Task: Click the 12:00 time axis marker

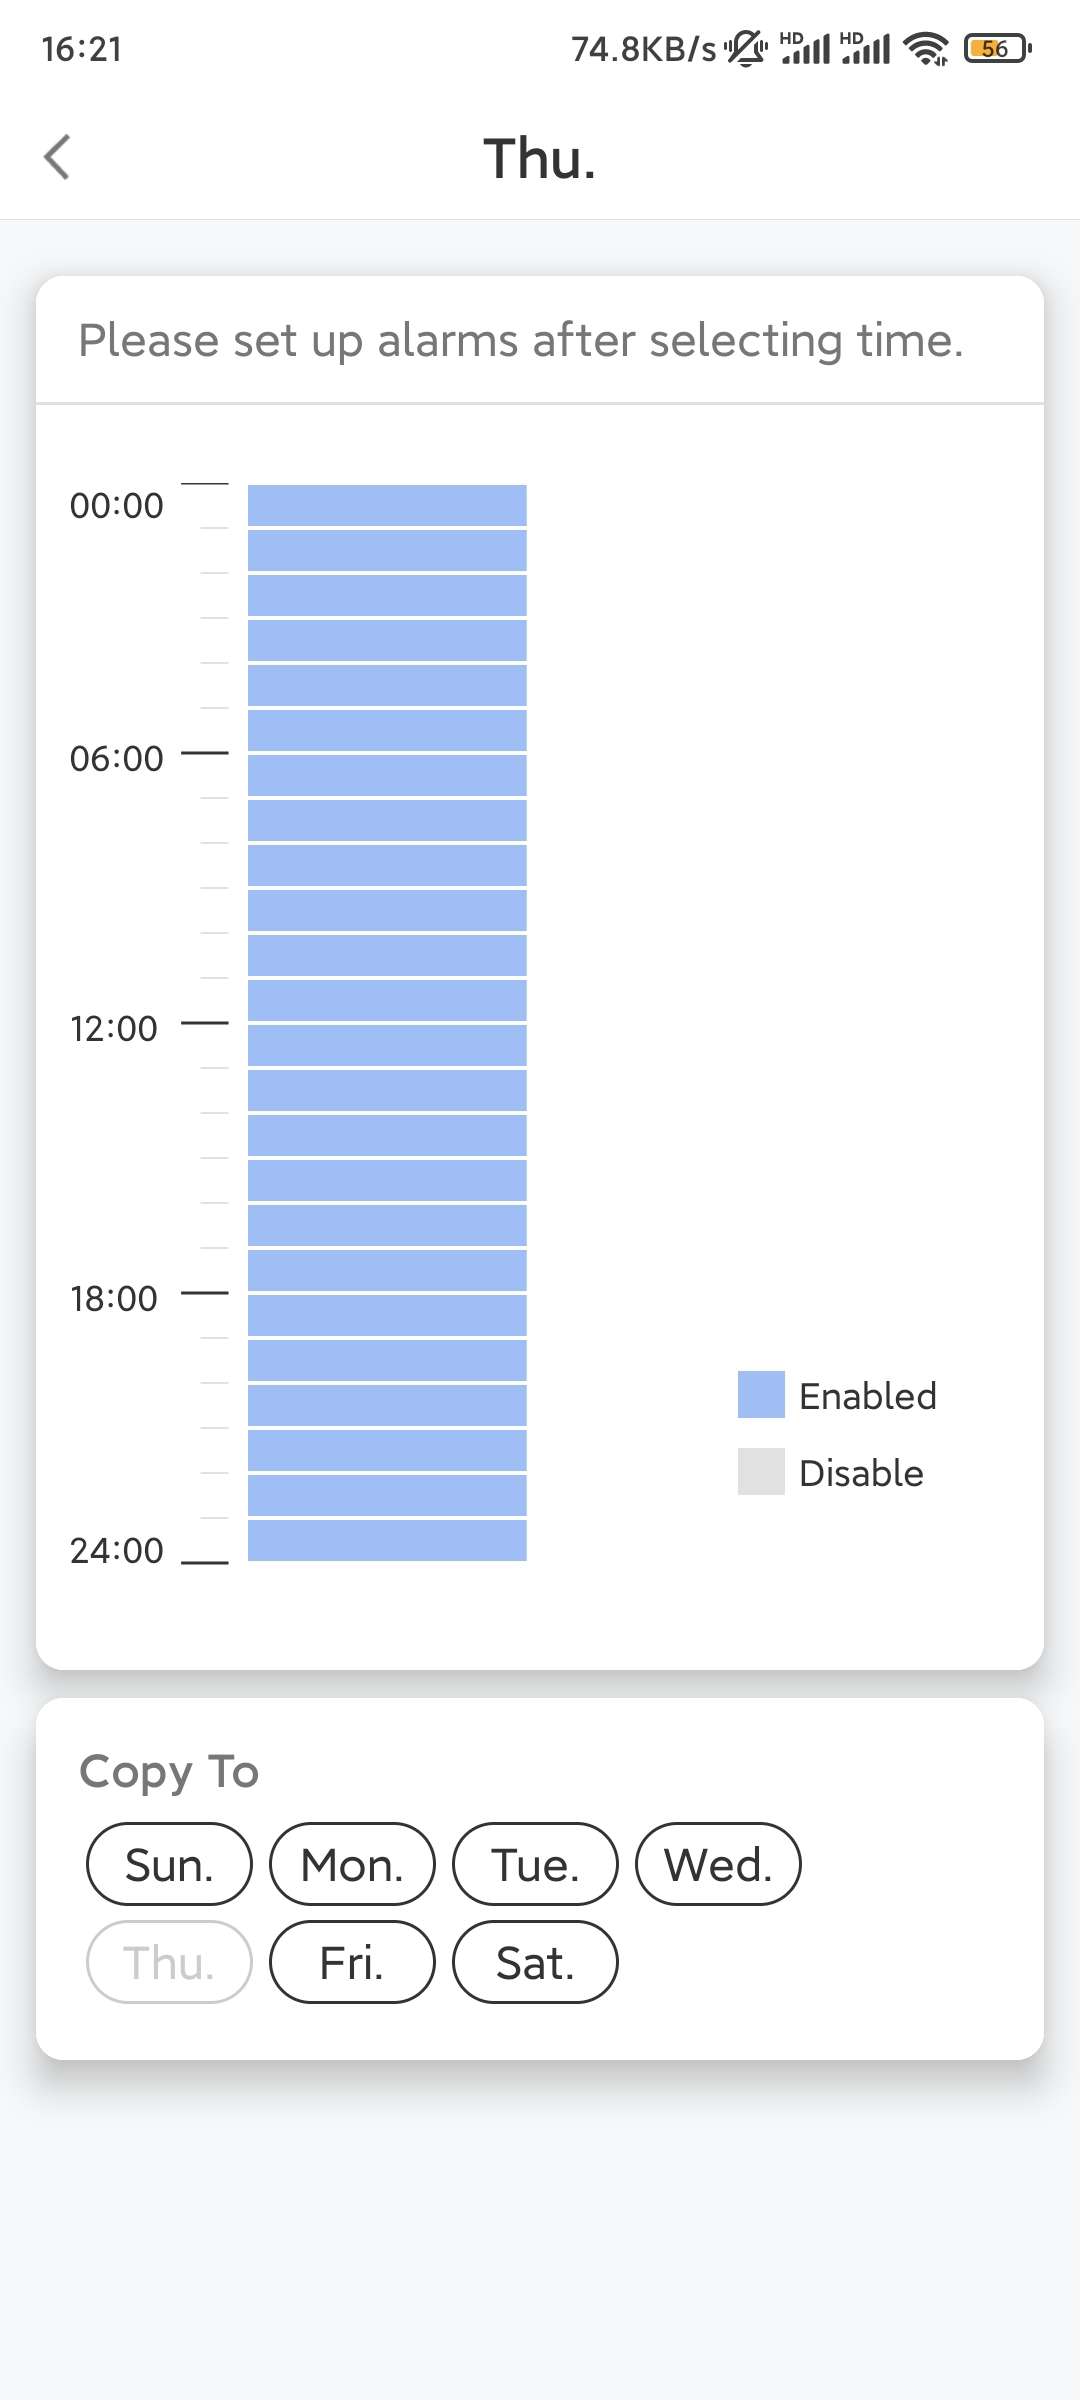Action: coord(114,1029)
